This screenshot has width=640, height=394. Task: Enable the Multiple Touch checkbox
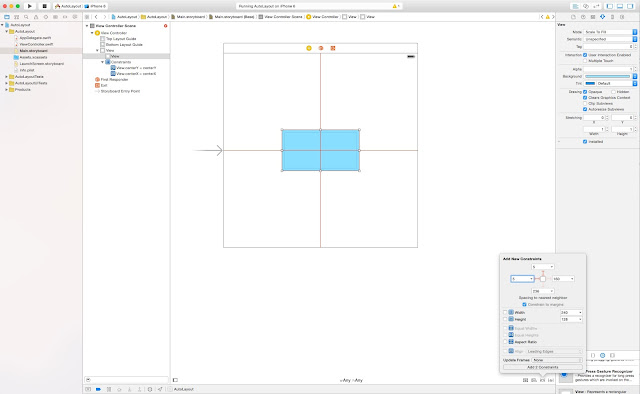[585, 60]
